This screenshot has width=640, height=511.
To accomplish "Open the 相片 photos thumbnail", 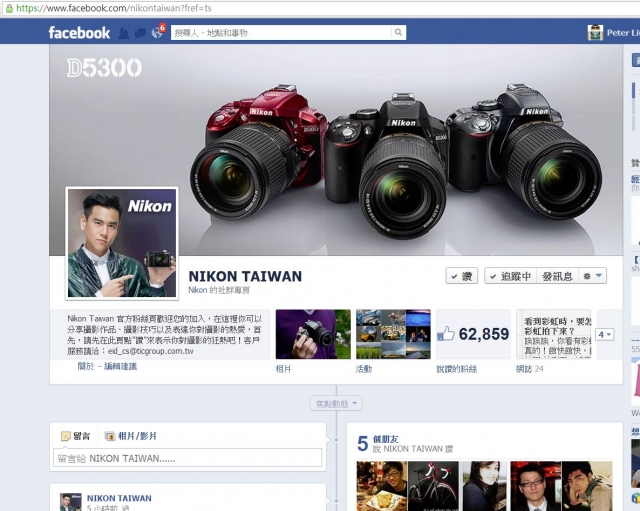I will tap(313, 334).
